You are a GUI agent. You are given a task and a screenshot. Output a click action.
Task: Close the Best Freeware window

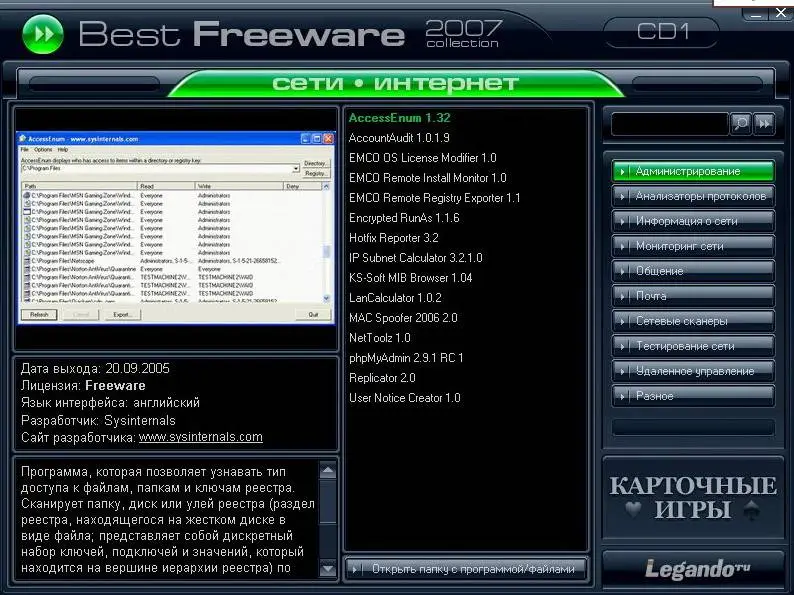coord(781,14)
